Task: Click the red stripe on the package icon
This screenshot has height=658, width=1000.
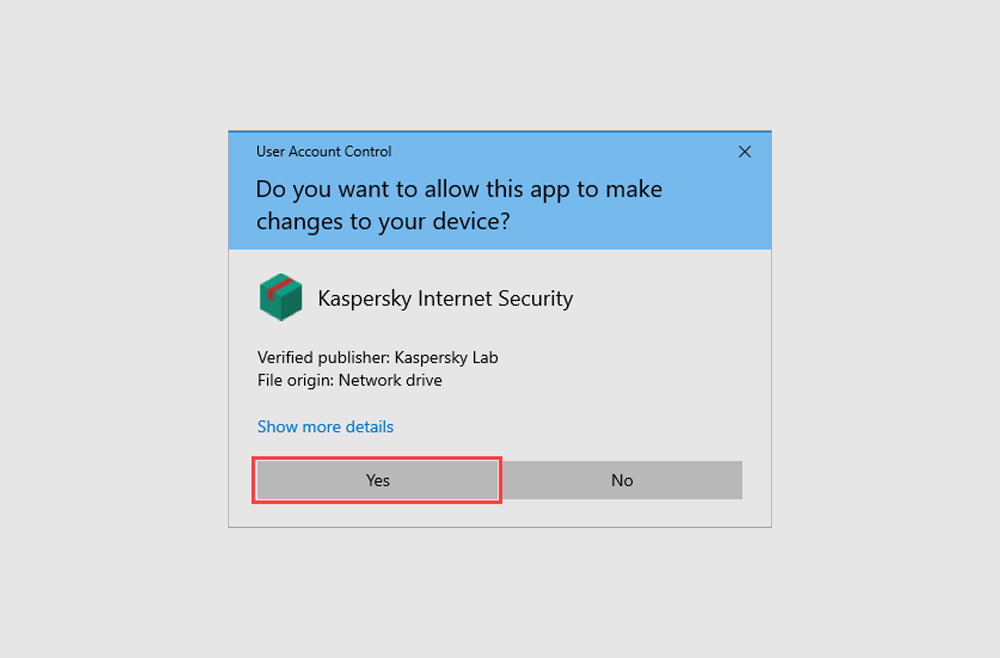Action: point(284,289)
